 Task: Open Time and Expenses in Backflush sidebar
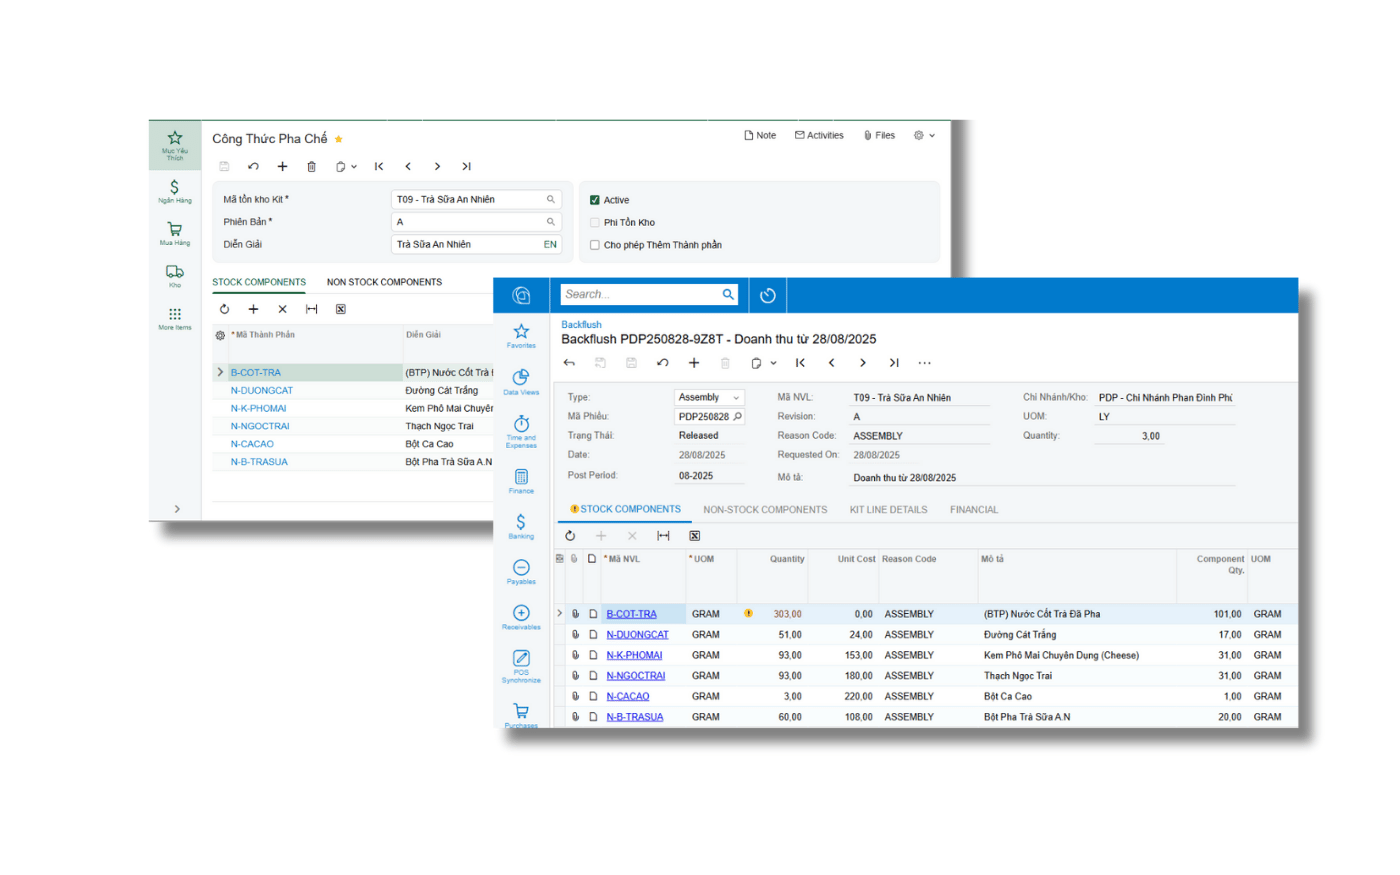[521, 430]
